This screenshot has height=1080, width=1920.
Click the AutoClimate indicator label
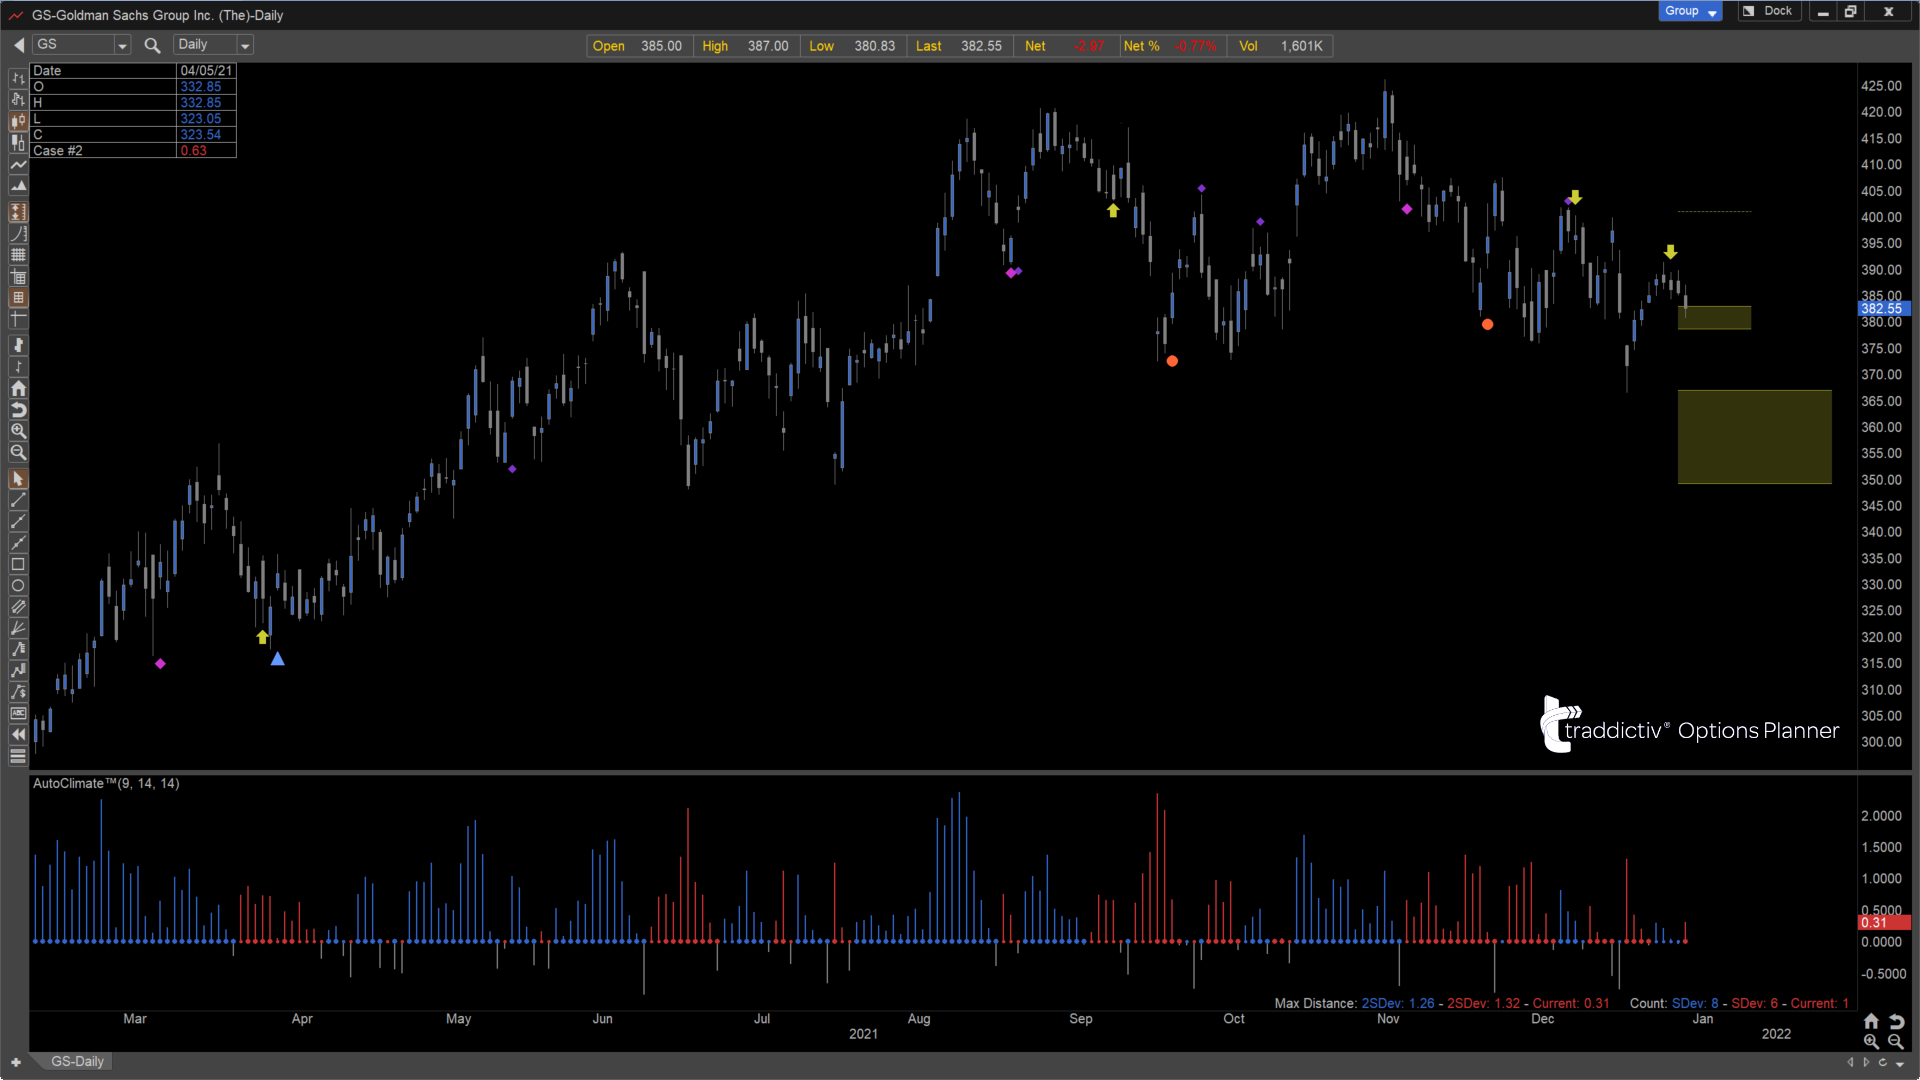click(106, 783)
